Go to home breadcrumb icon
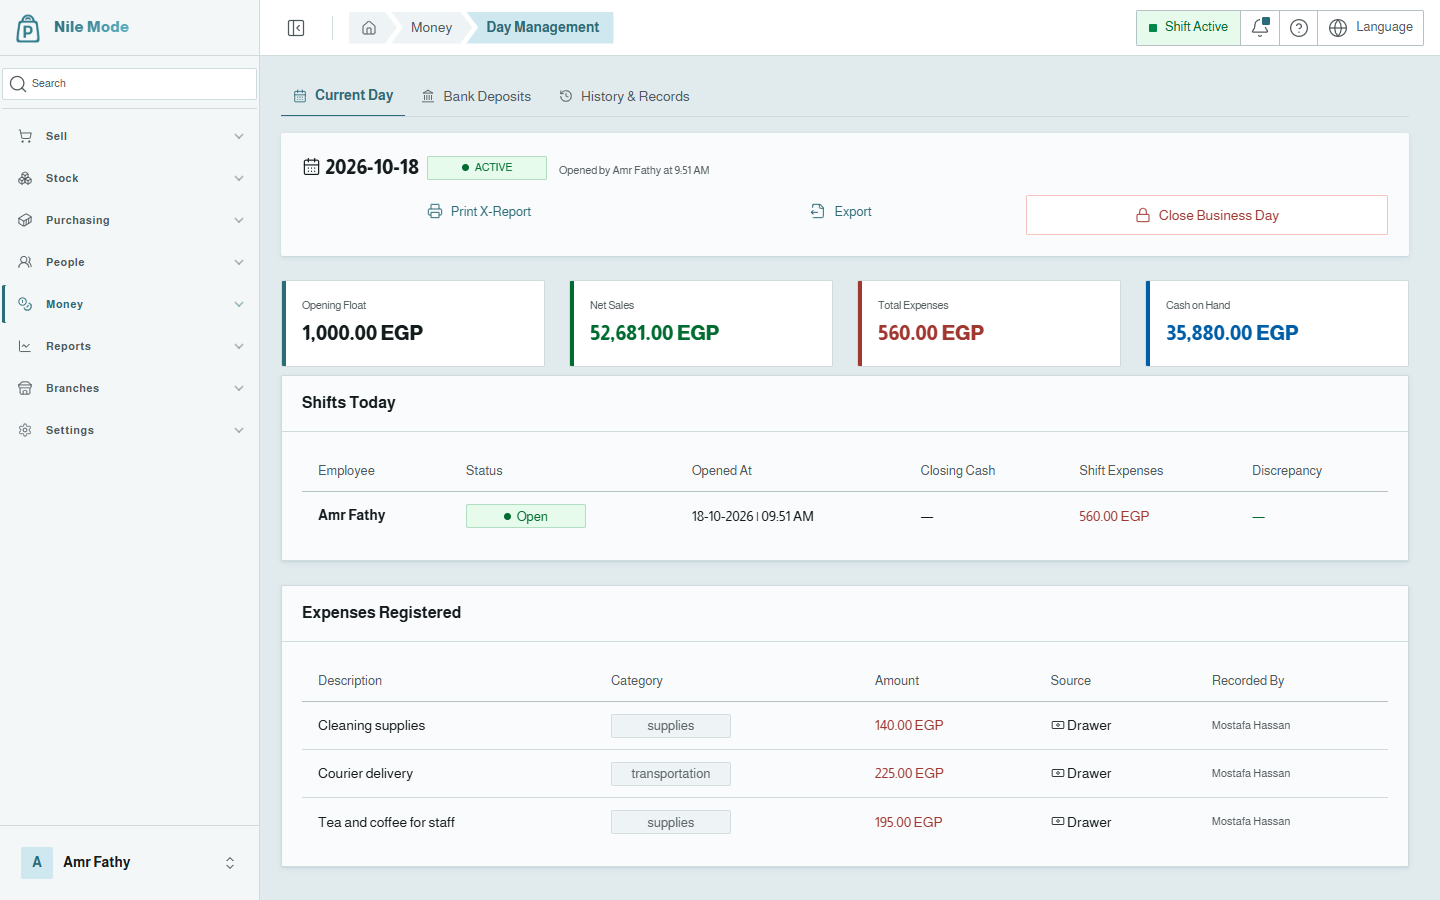The height and width of the screenshot is (900, 1440). (x=369, y=28)
